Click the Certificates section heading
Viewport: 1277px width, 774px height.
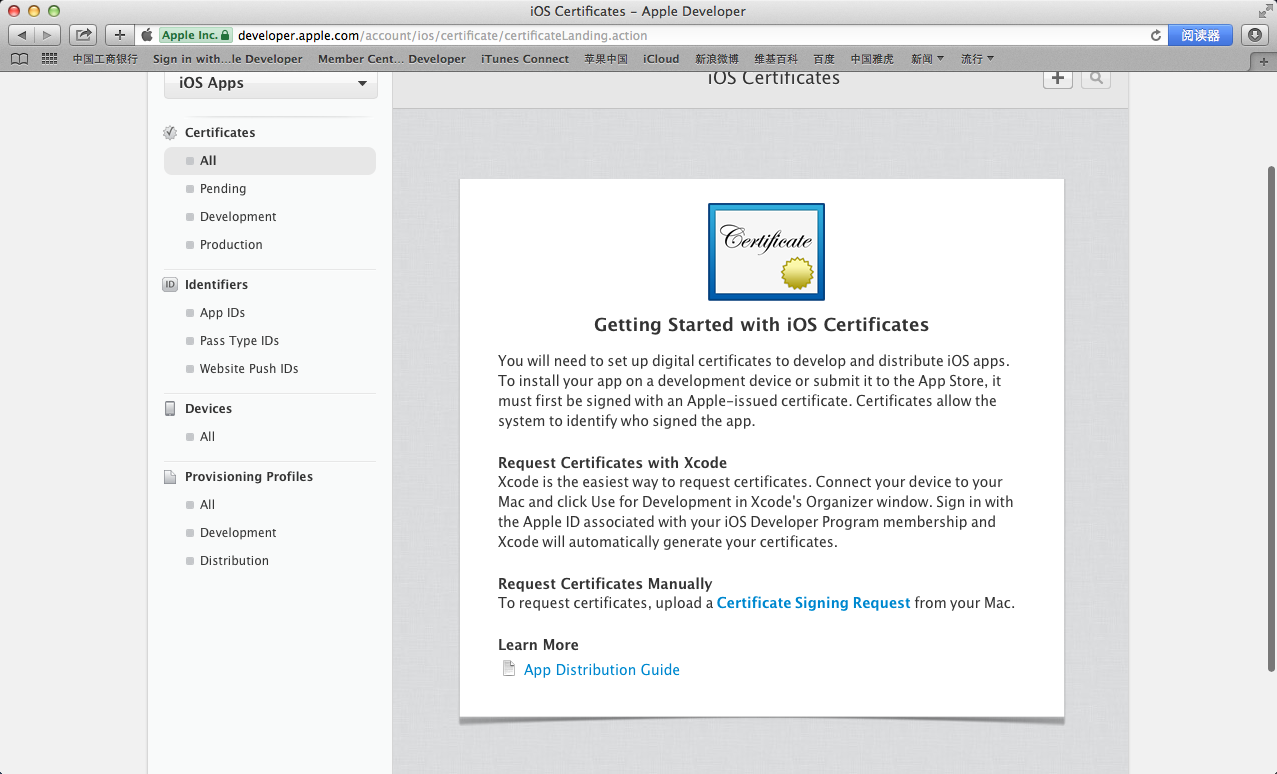220,132
